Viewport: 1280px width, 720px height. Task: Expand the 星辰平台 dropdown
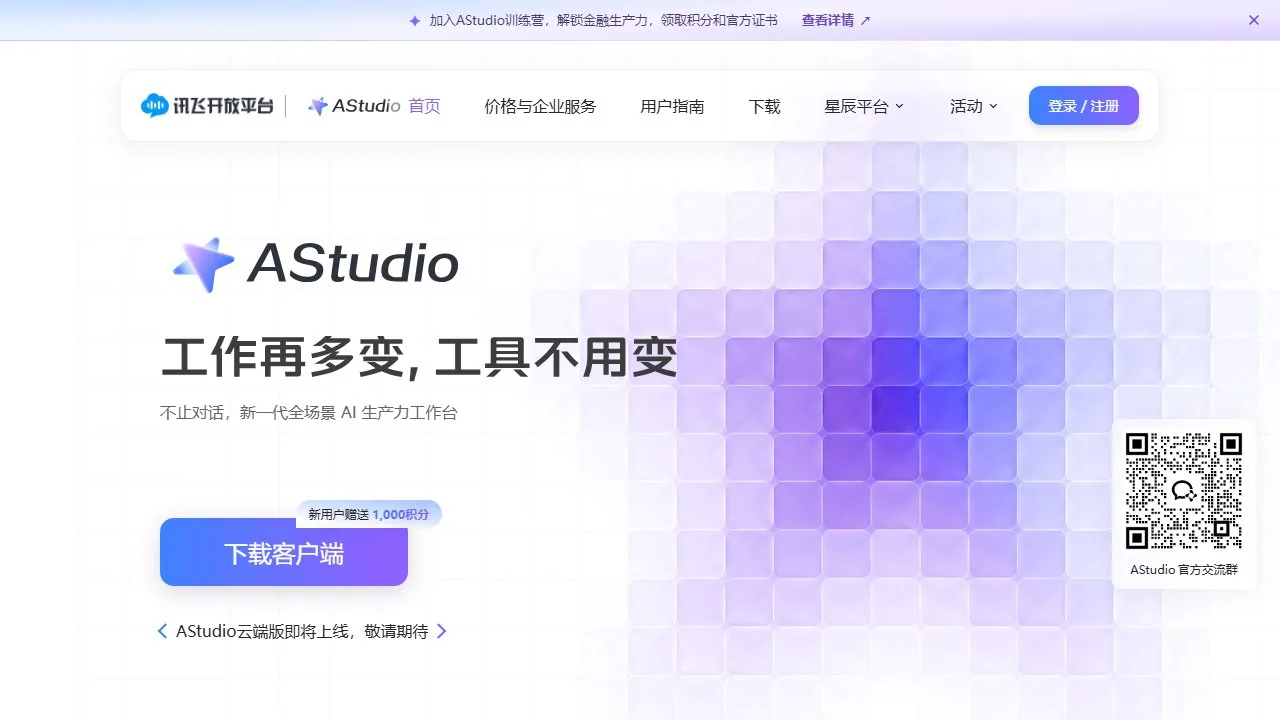click(864, 106)
